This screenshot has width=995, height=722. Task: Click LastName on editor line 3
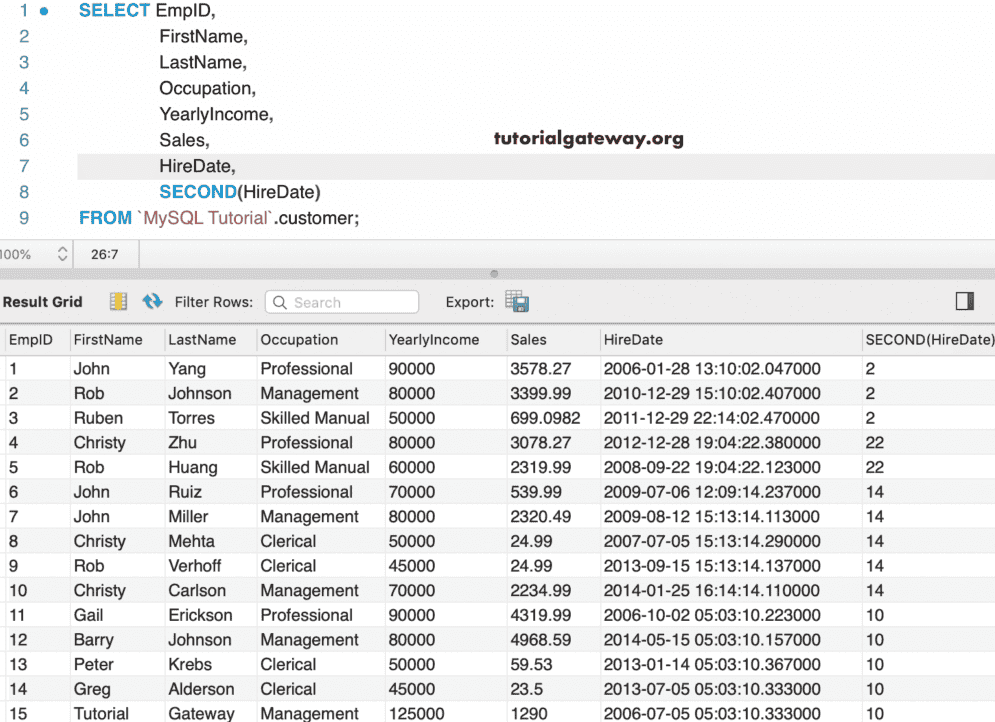pos(201,62)
